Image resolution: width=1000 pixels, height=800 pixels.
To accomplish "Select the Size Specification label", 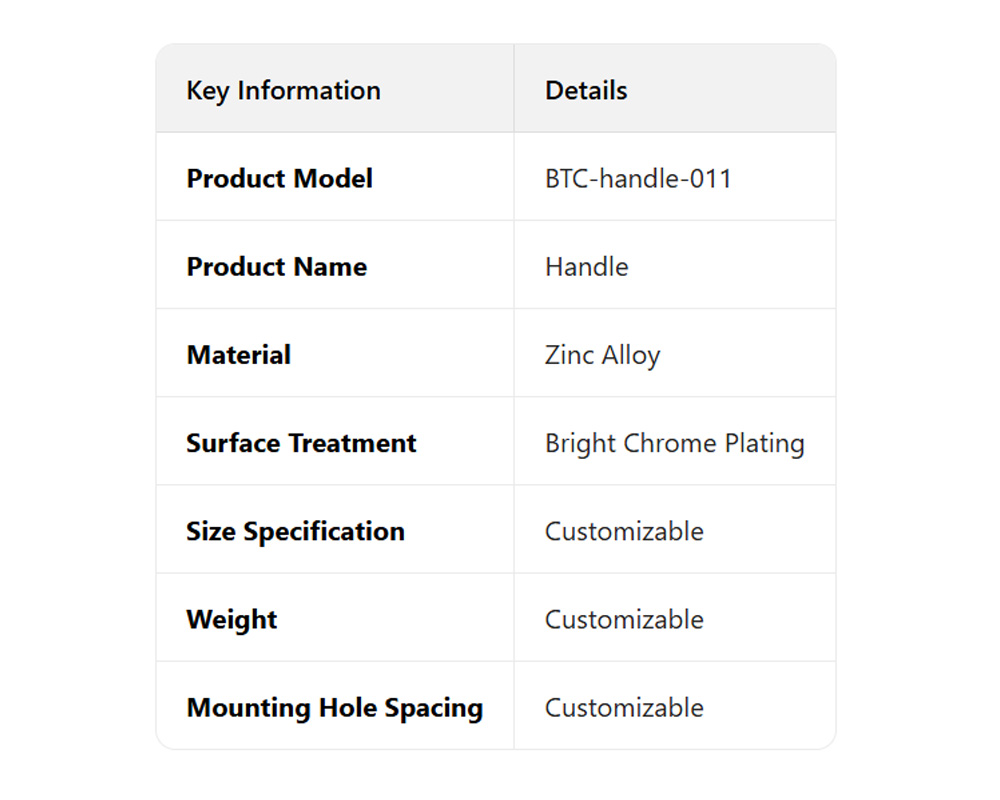I will [295, 531].
